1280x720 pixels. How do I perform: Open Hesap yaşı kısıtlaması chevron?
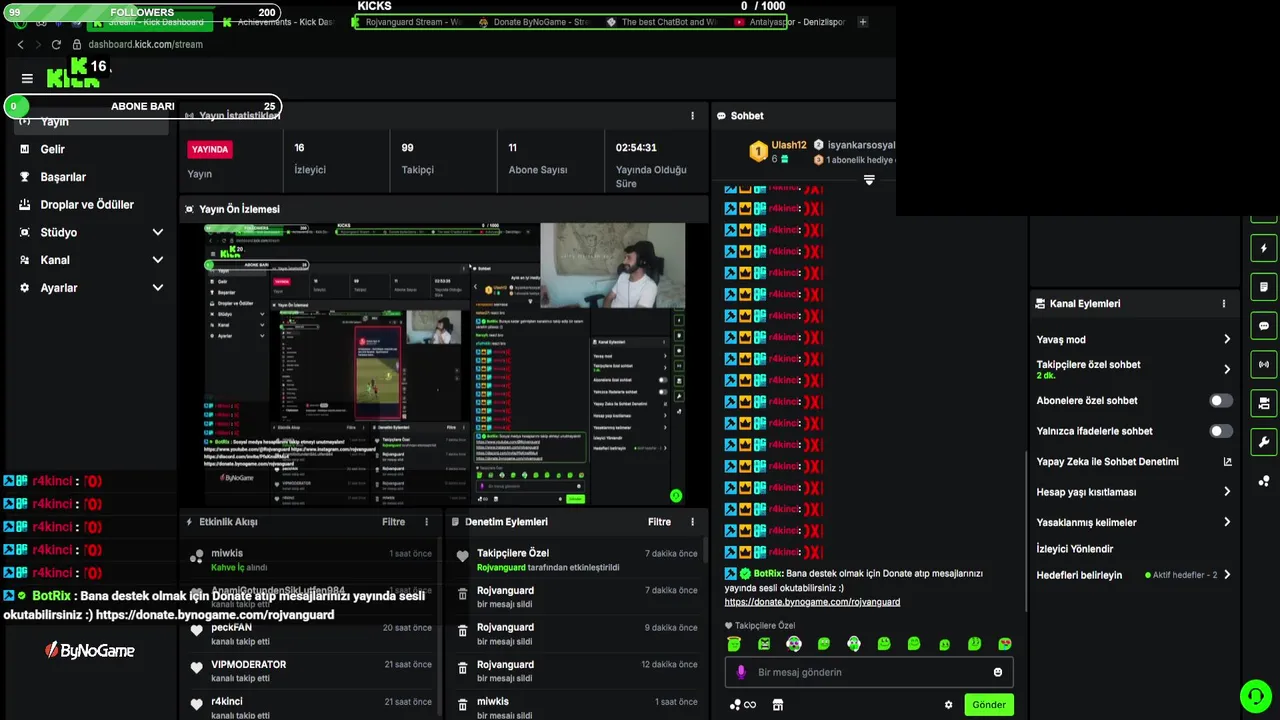[x=1227, y=492]
